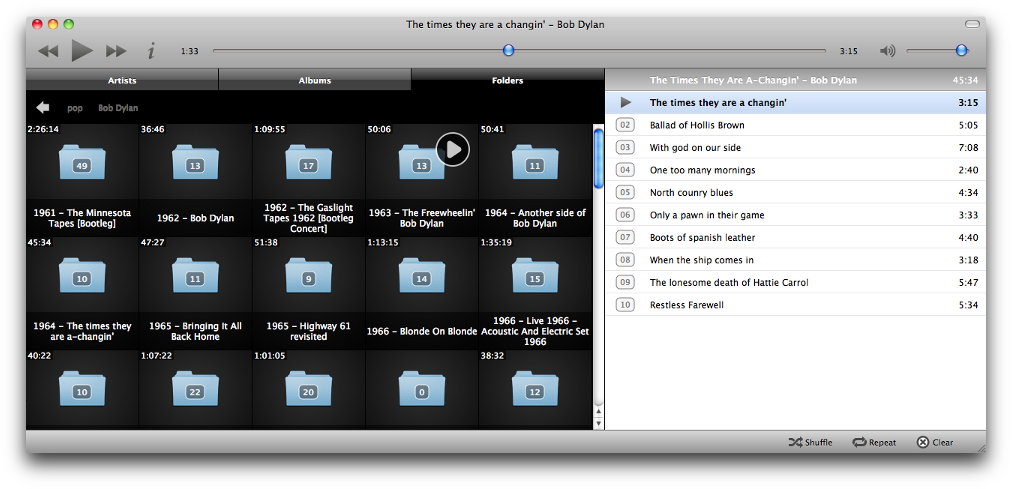The width and height of the screenshot is (1012, 489).
Task: Click the folder with 20 items
Action: (x=309, y=389)
